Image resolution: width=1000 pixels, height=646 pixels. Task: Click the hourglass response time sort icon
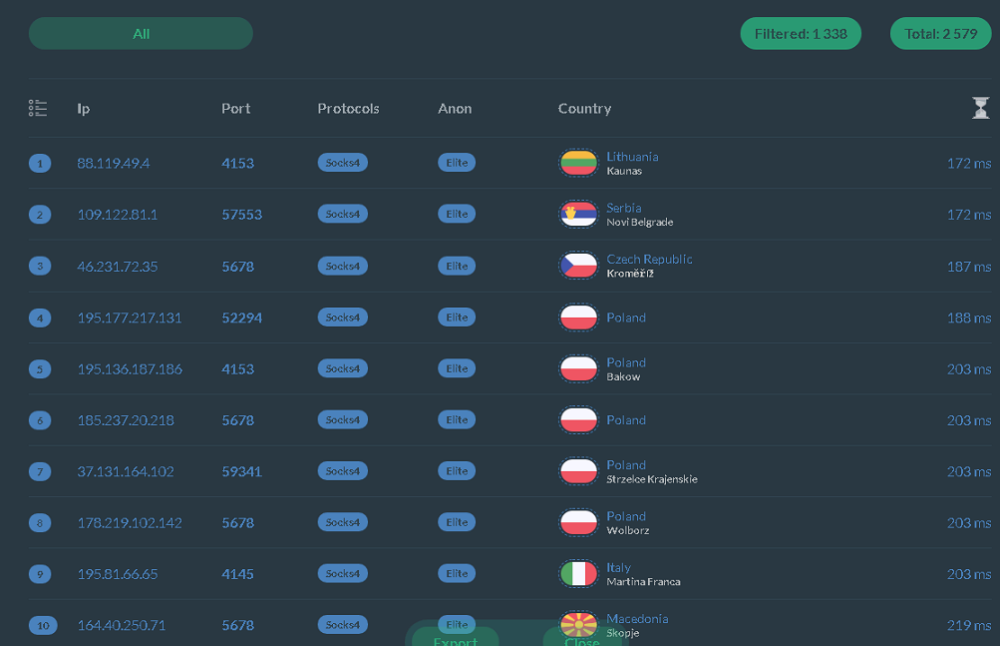pyautogui.click(x=981, y=108)
